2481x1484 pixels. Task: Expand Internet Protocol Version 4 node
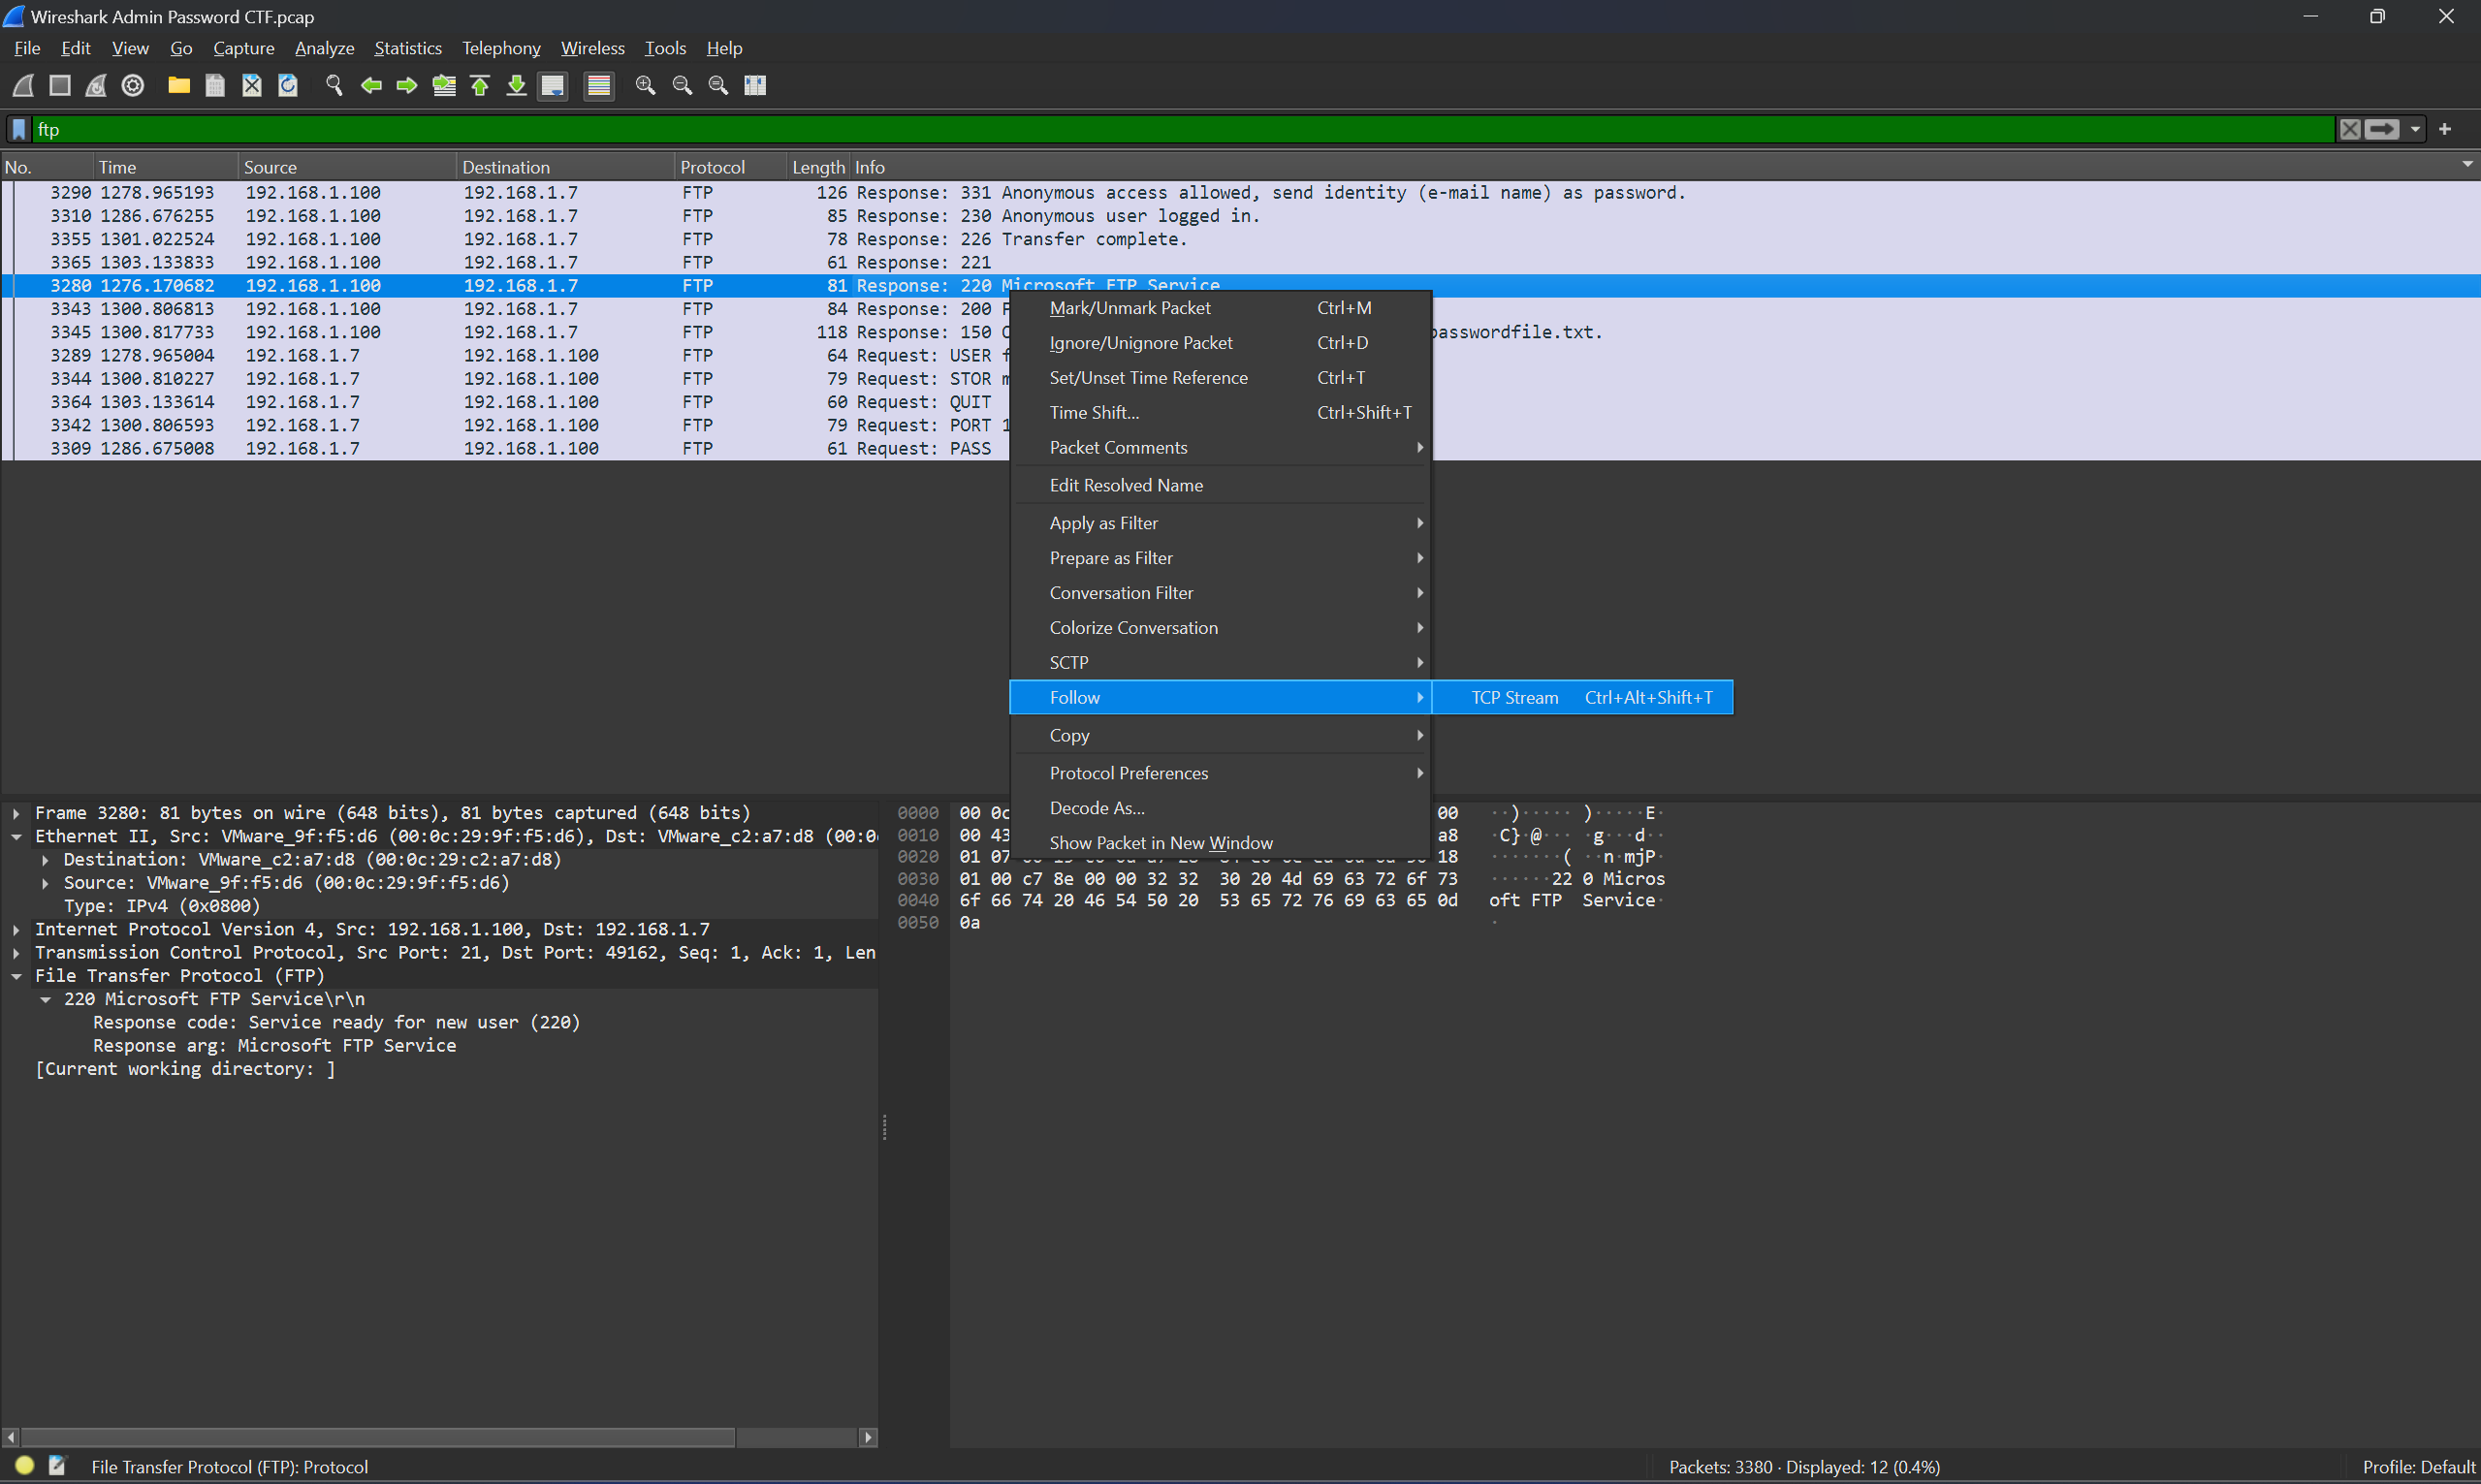16,930
